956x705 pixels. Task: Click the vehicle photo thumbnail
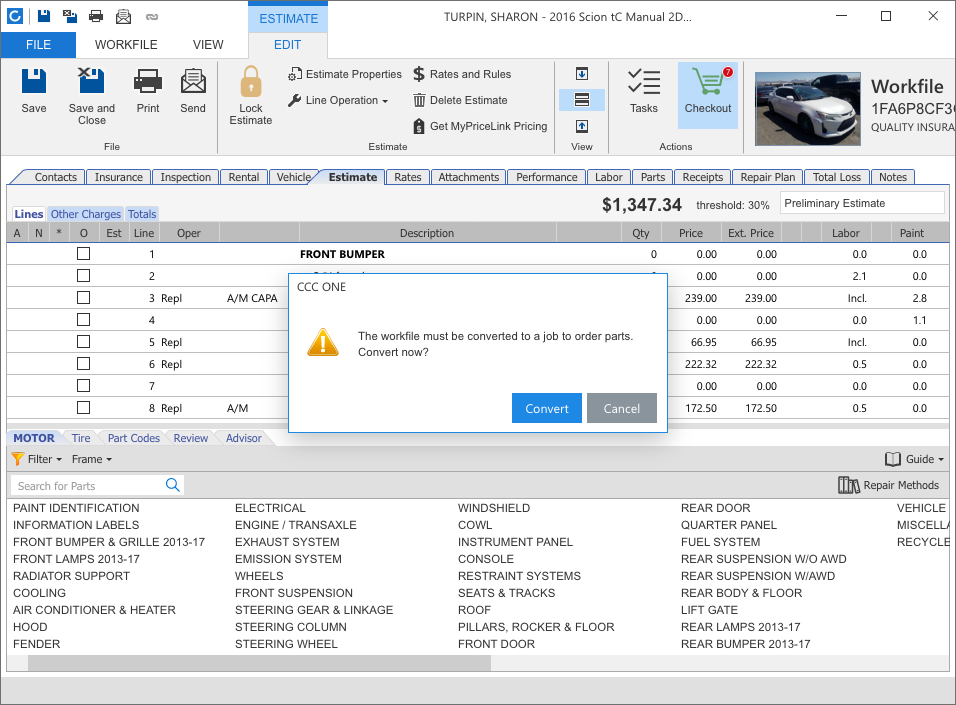808,109
